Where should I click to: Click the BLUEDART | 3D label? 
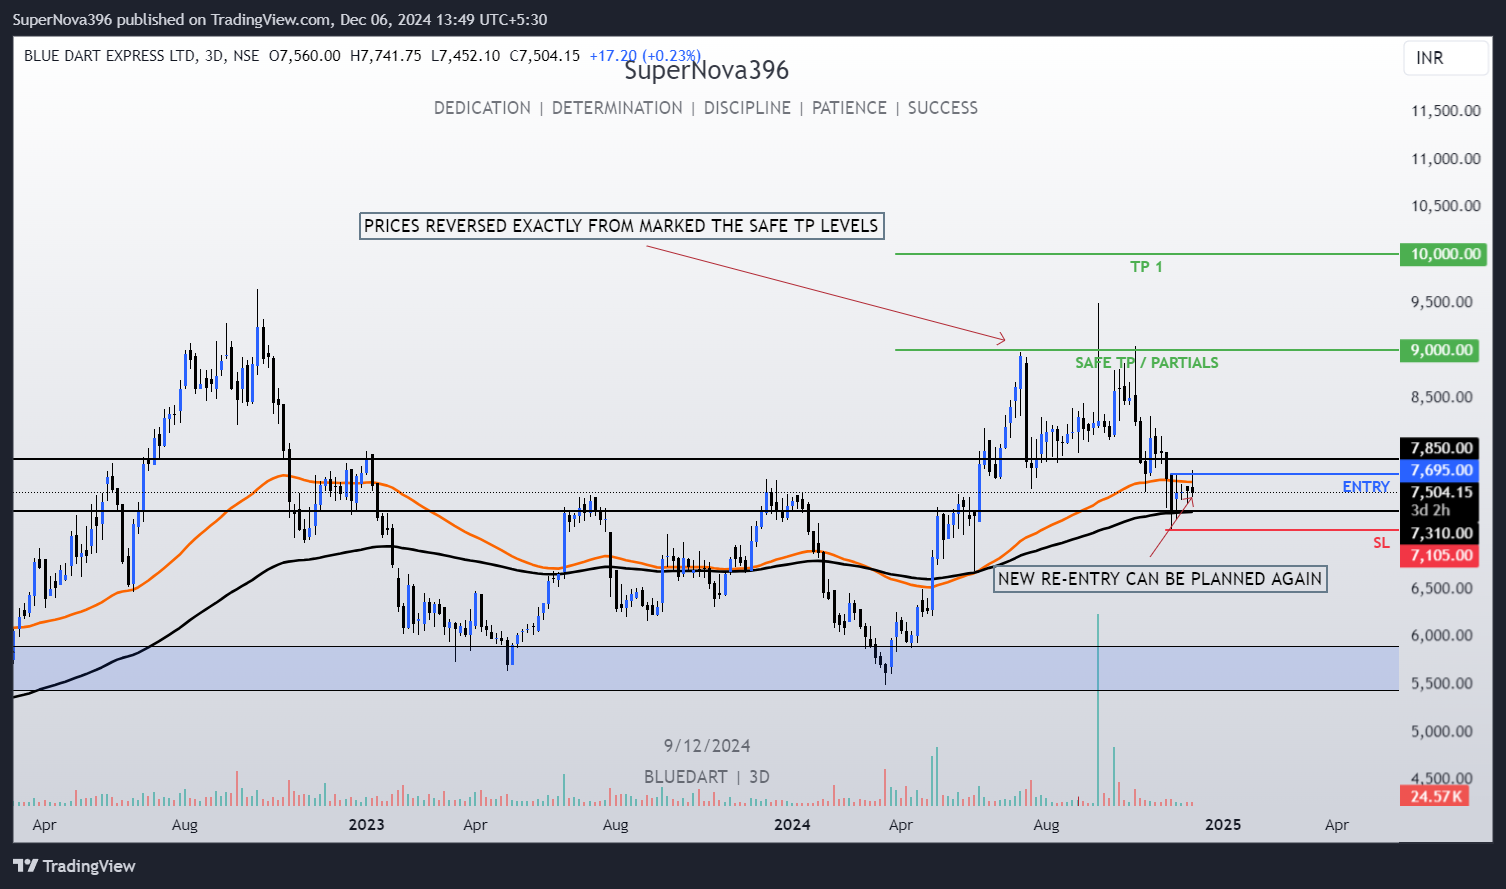point(707,777)
